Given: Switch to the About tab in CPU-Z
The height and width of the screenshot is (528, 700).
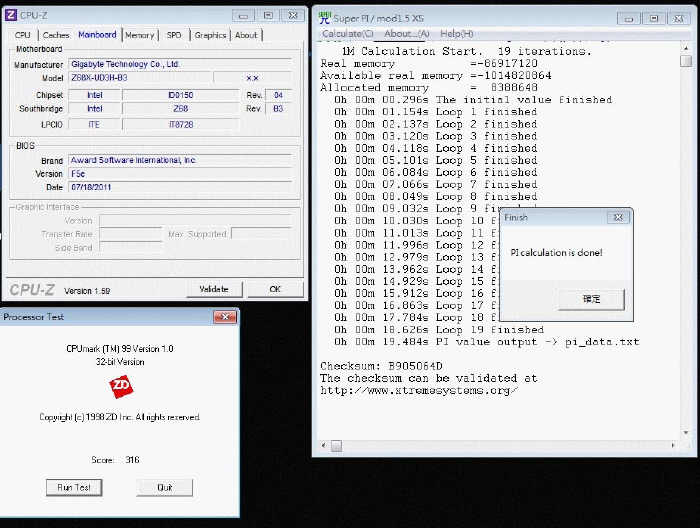Looking at the screenshot, I should tap(246, 35).
